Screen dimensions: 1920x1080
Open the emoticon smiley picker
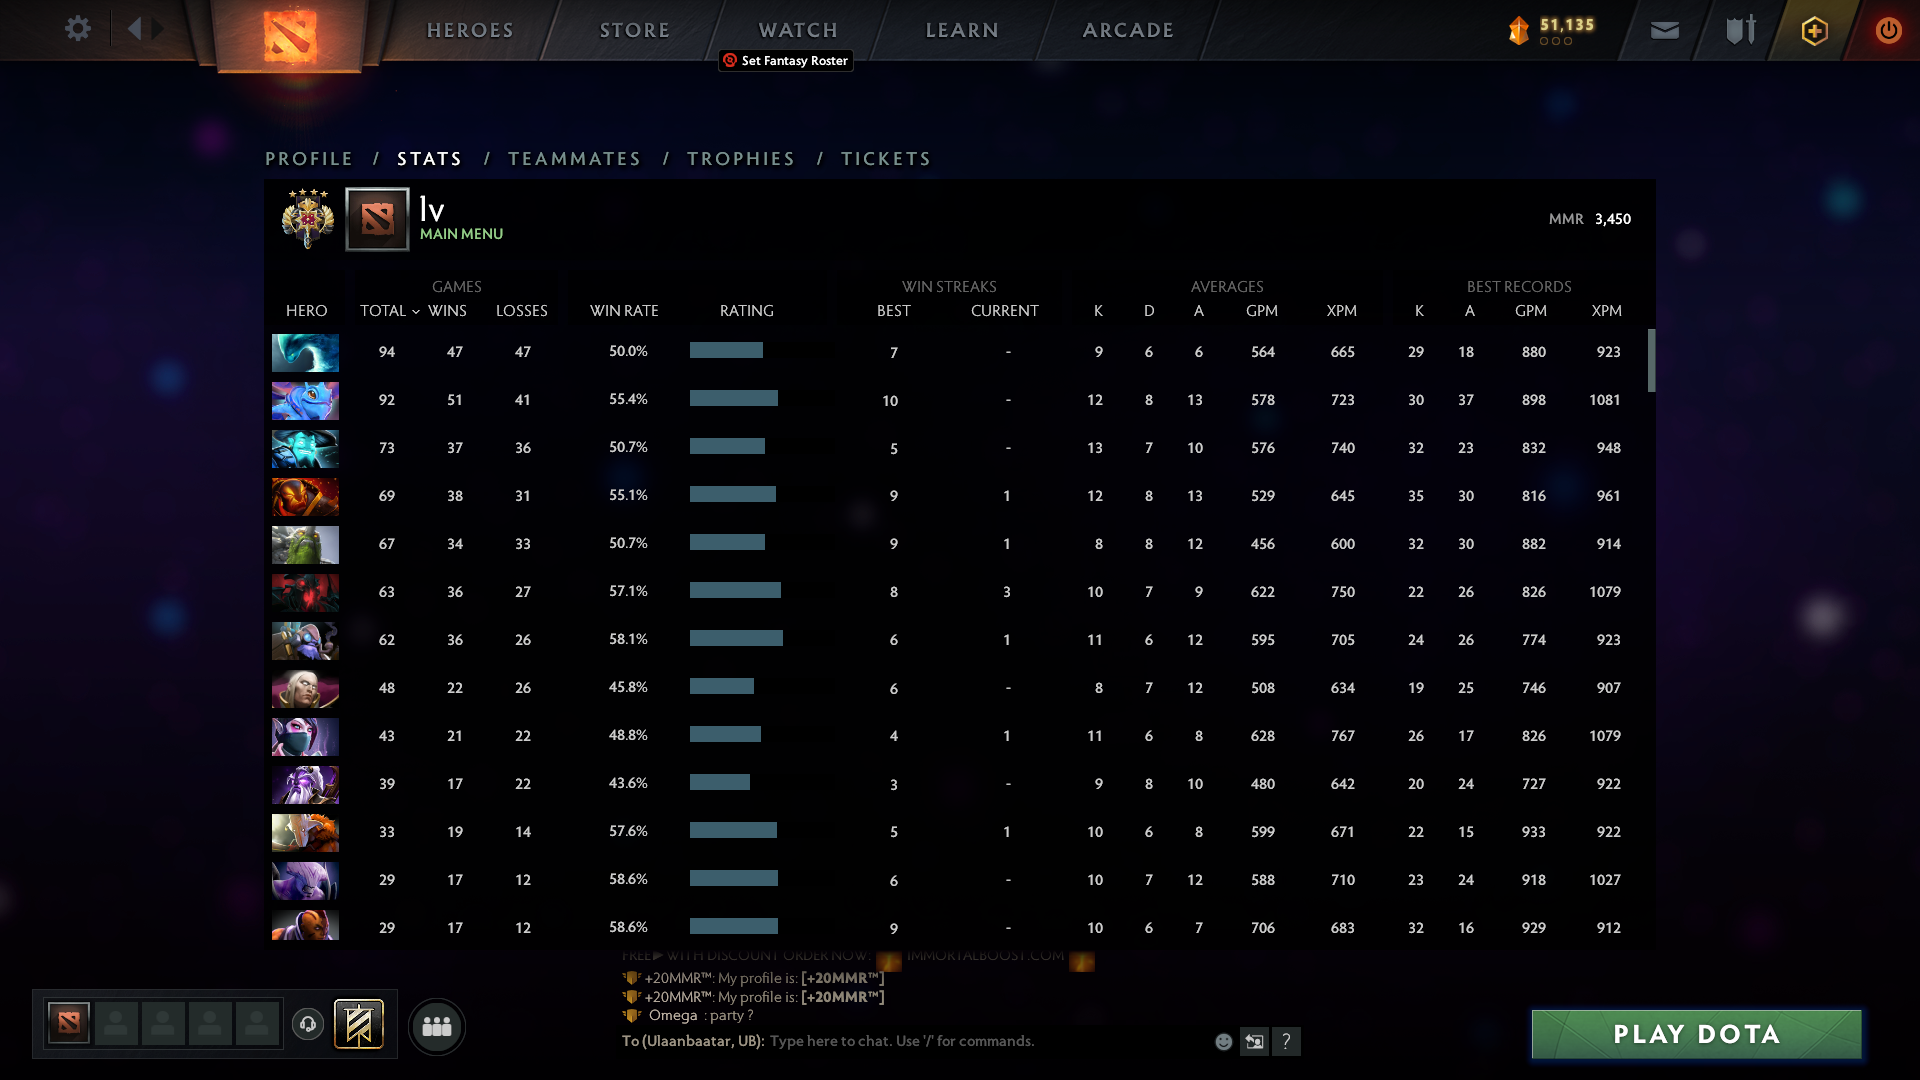coord(1223,1042)
